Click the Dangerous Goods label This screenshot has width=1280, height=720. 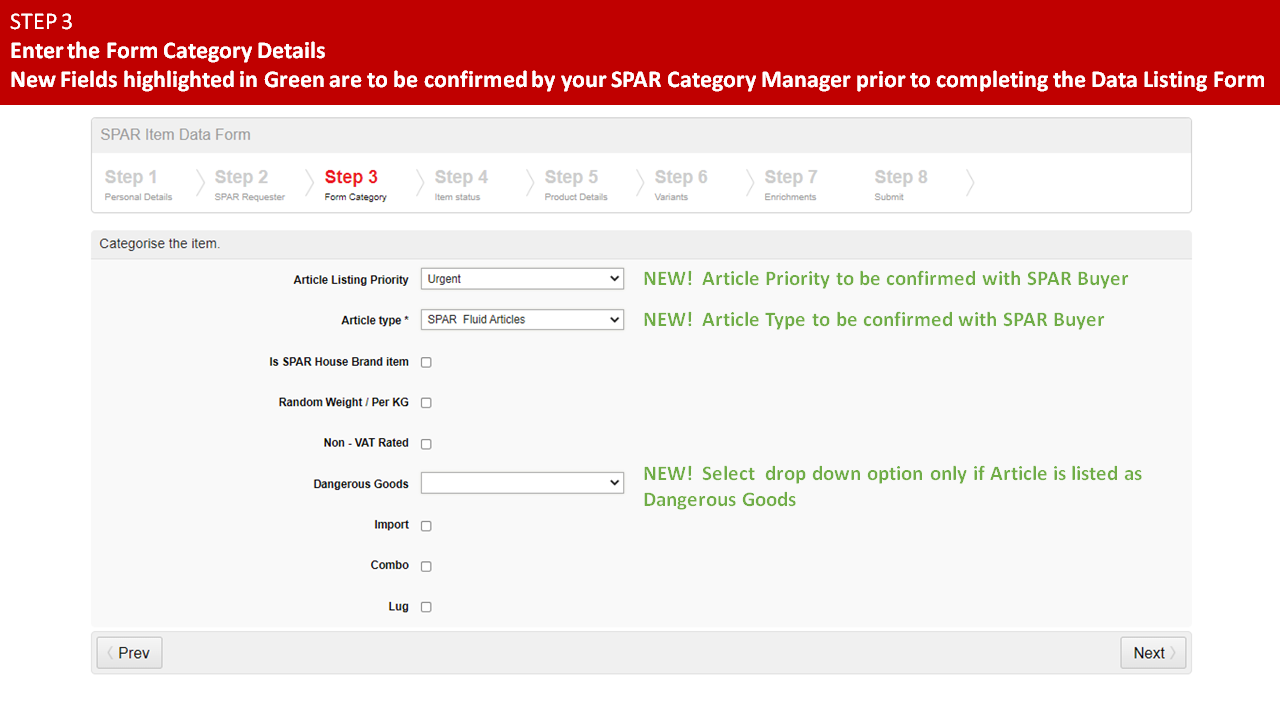coord(361,484)
